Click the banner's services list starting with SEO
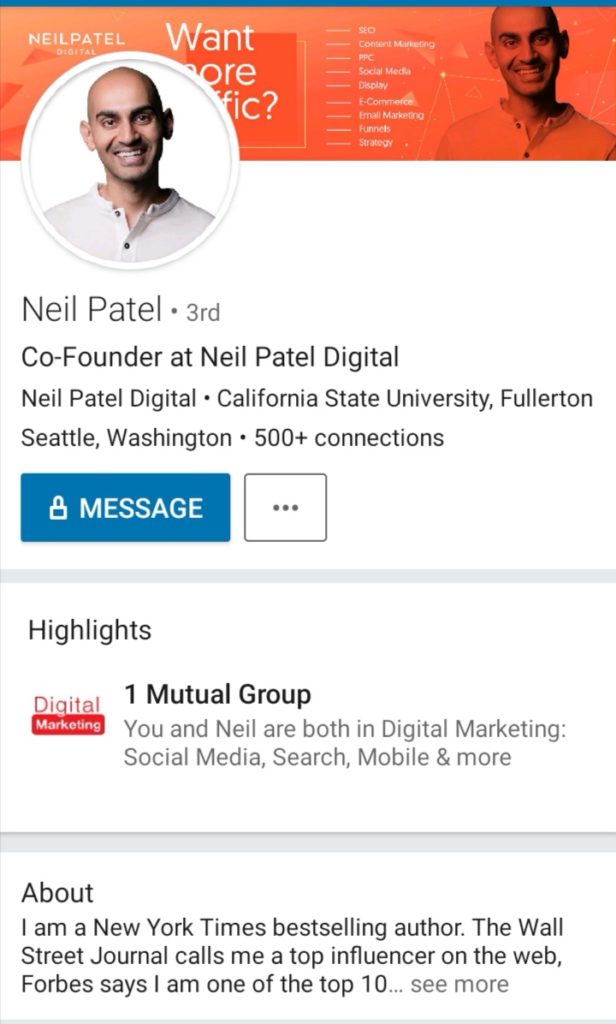This screenshot has width=616, height=1024. 390,87
